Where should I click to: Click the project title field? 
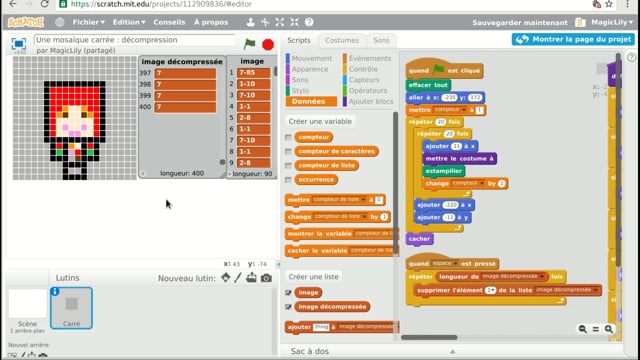(135, 40)
